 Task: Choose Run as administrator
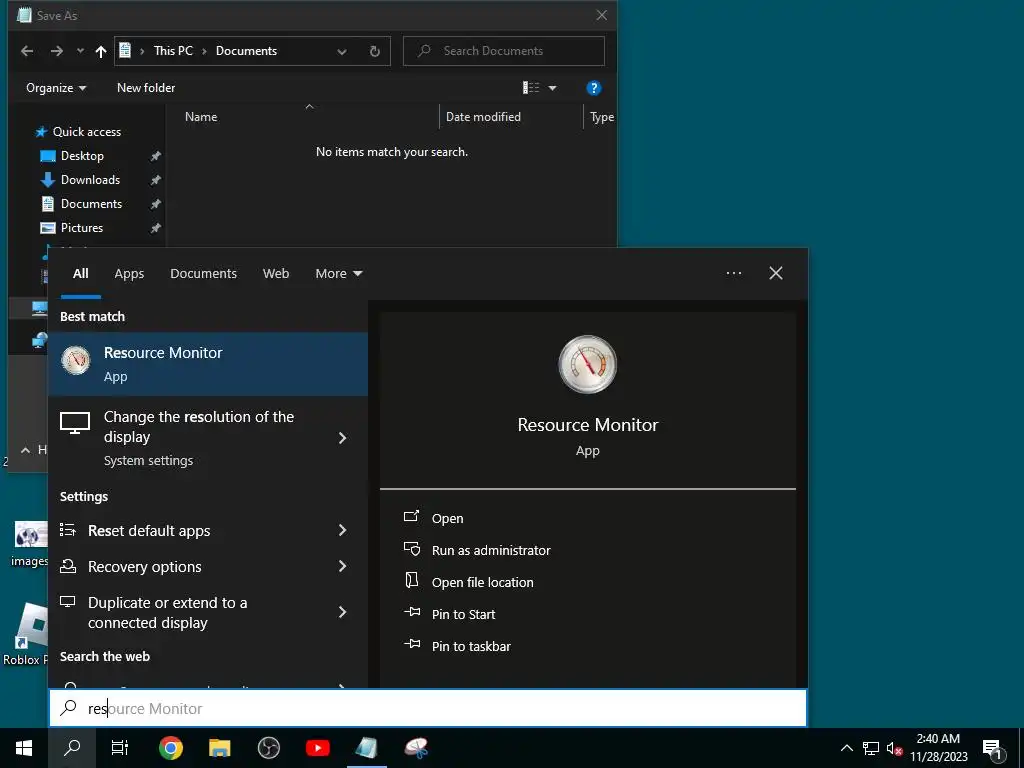(490, 551)
